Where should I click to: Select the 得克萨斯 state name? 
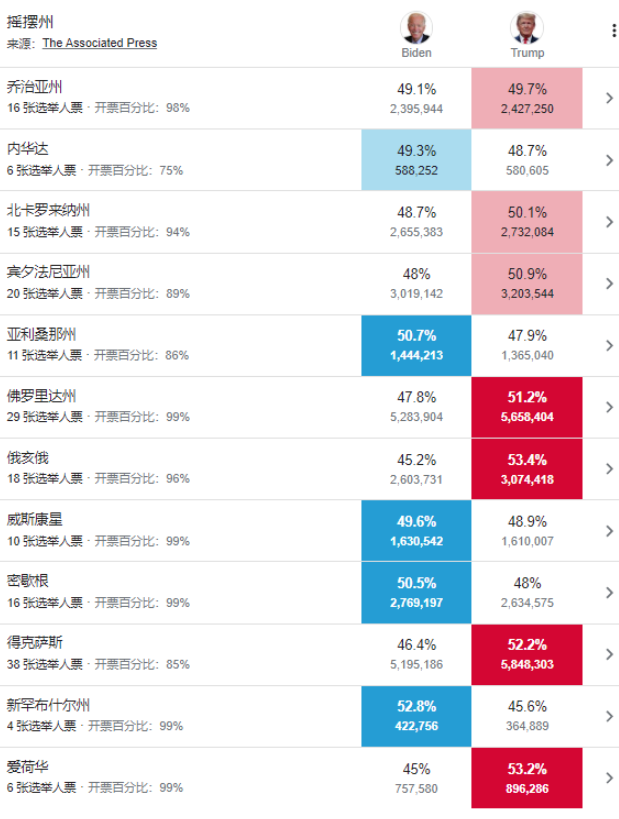tap(34, 642)
